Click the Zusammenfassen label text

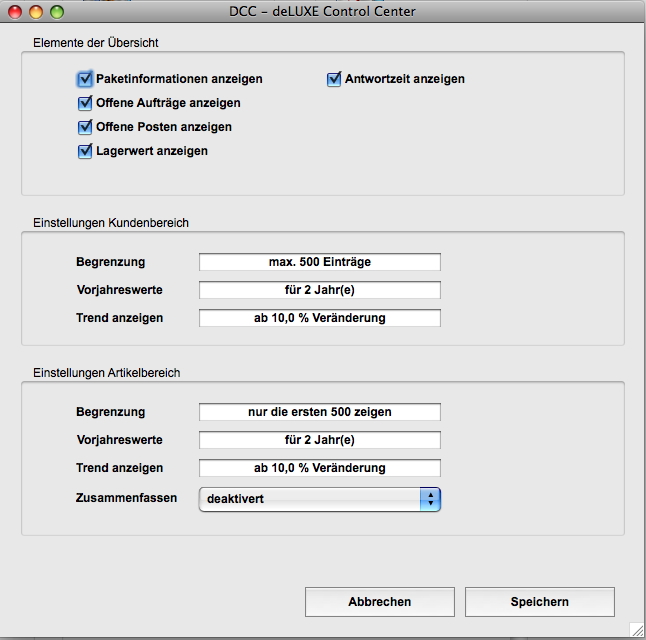coord(126,497)
